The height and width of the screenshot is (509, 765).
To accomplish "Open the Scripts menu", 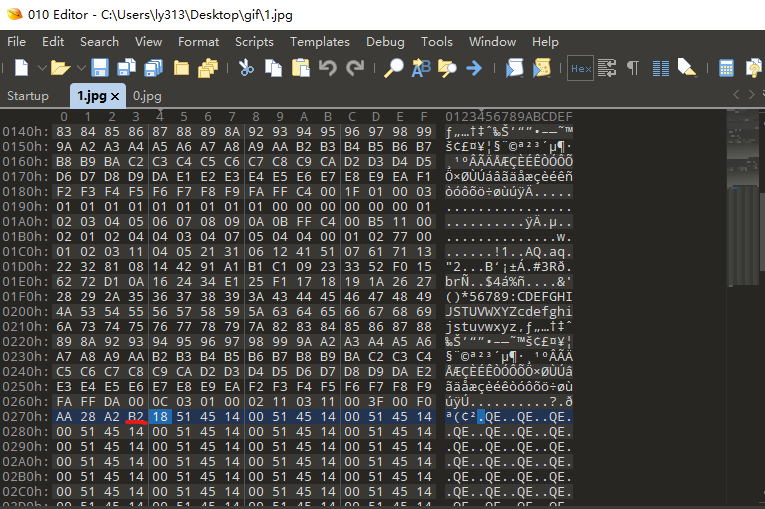I will pyautogui.click(x=254, y=42).
